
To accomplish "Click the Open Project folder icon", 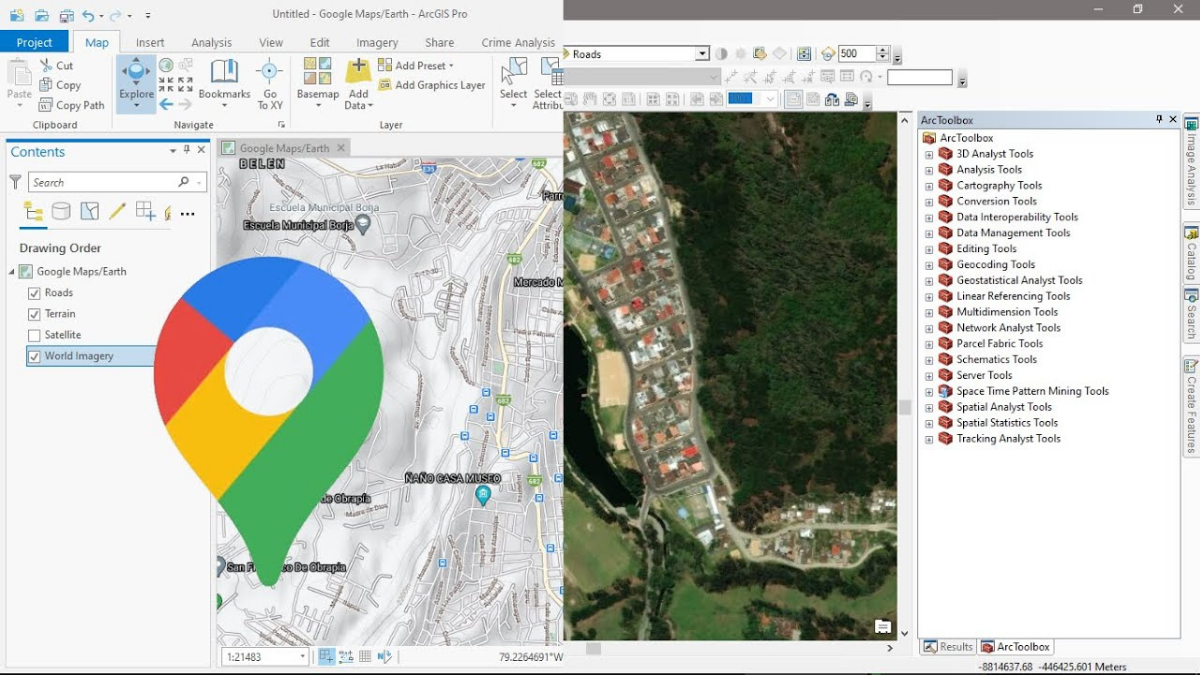I will coord(41,15).
